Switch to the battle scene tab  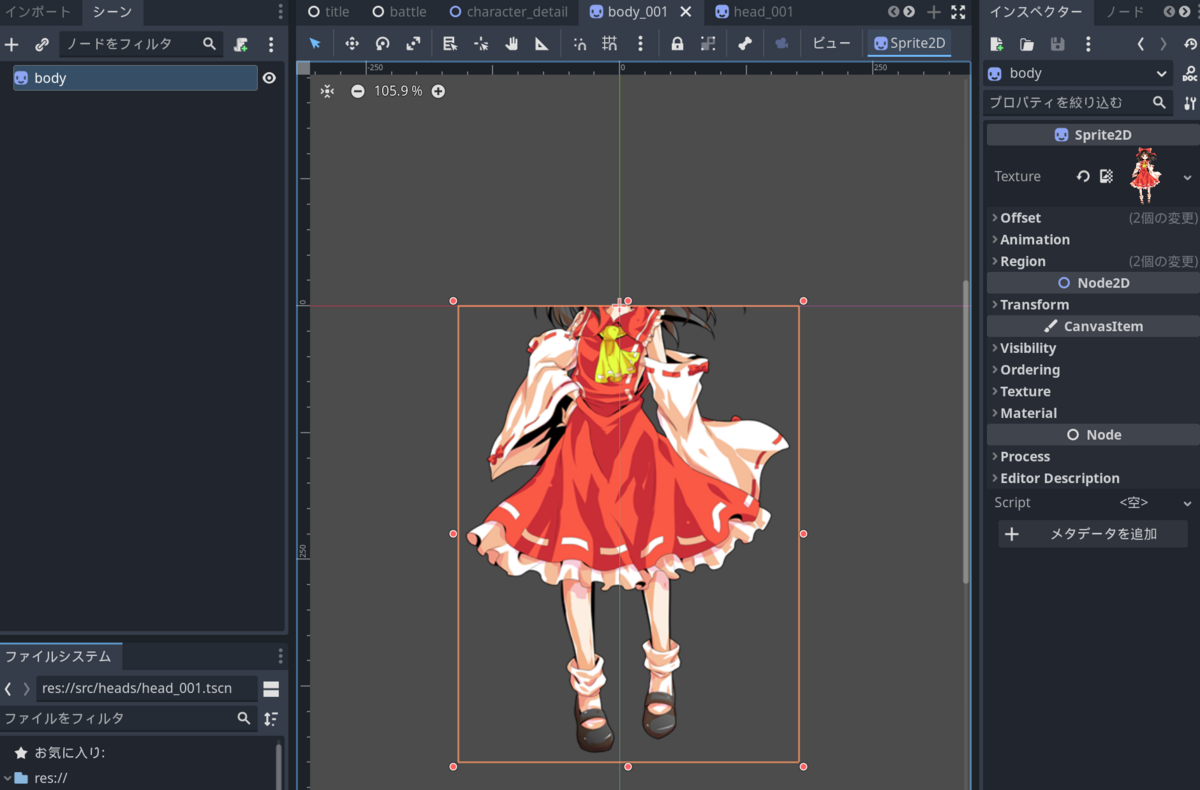[x=399, y=12]
